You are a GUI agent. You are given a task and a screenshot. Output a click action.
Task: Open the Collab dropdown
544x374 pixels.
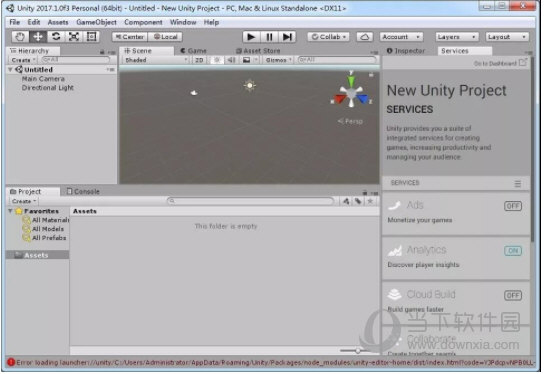pos(328,37)
